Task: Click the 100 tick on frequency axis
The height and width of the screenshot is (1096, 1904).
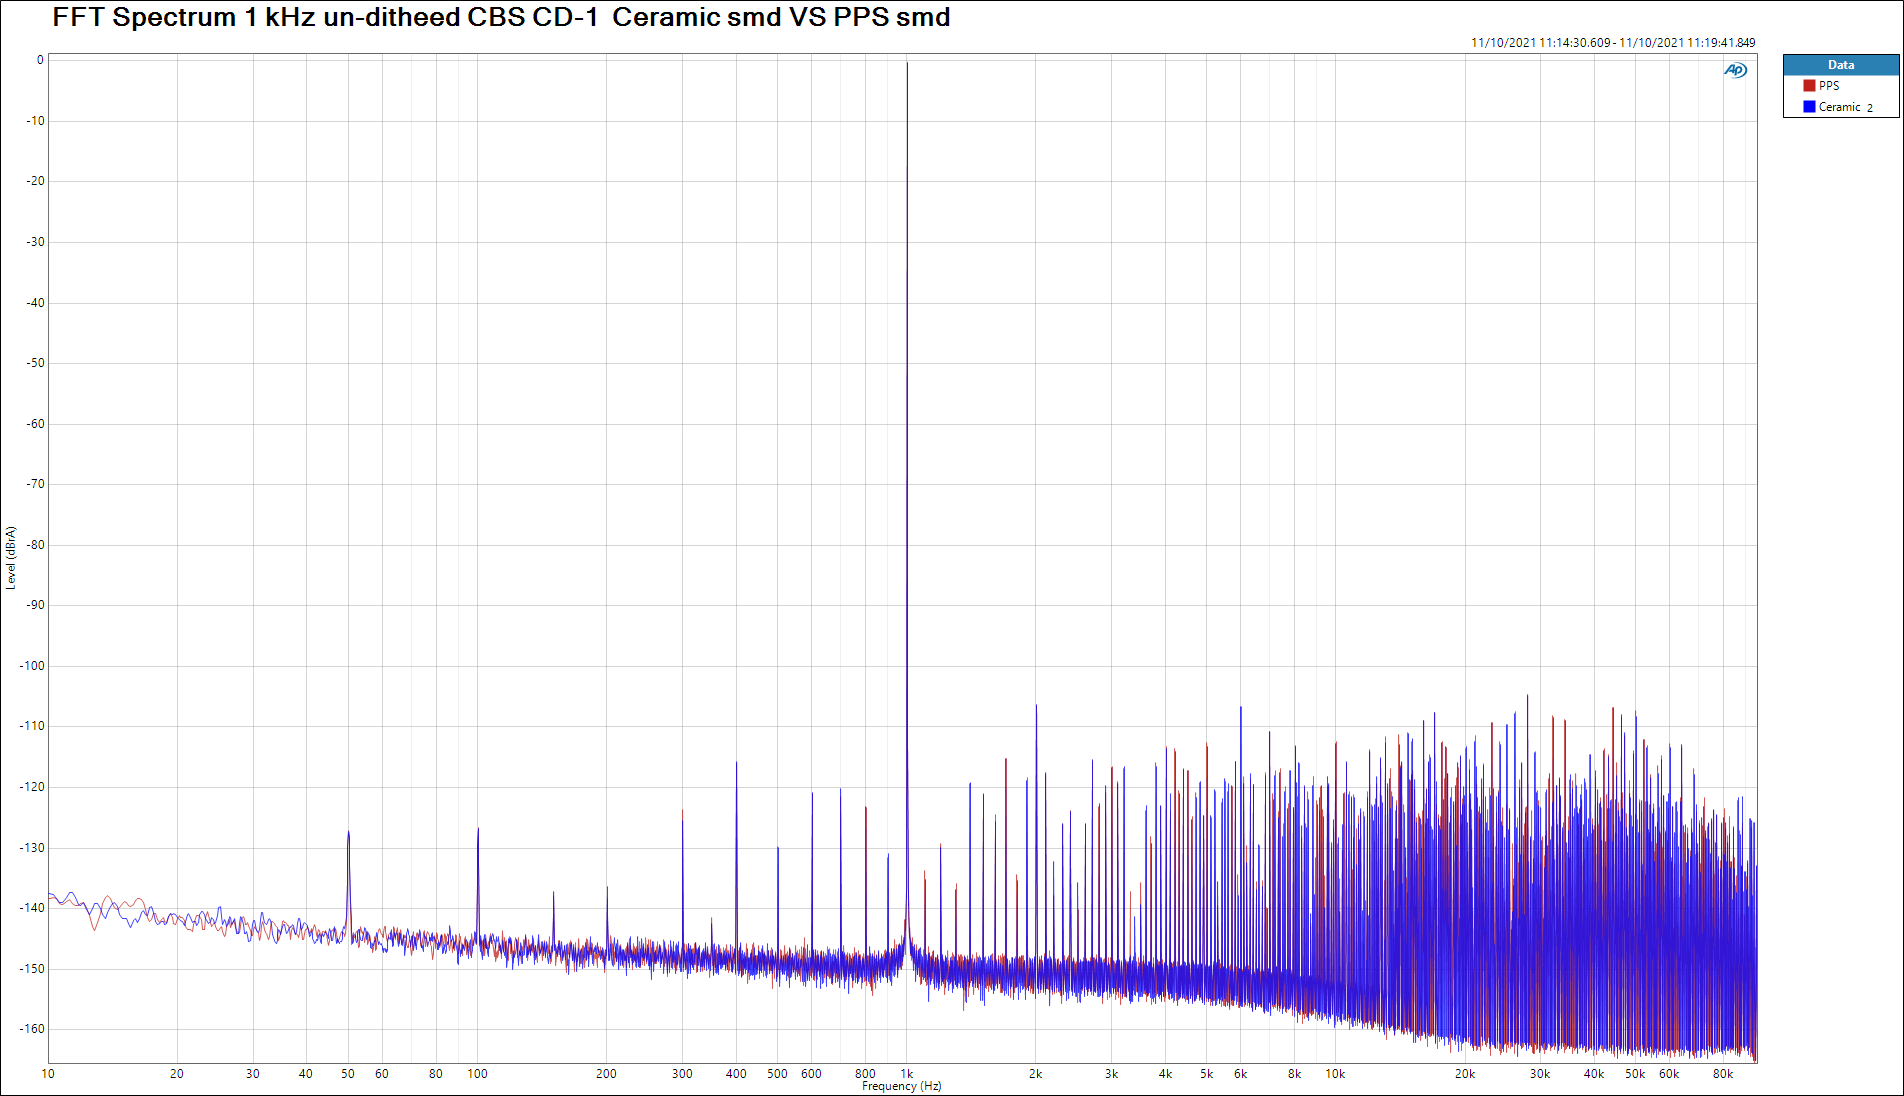Action: pyautogui.click(x=478, y=1074)
